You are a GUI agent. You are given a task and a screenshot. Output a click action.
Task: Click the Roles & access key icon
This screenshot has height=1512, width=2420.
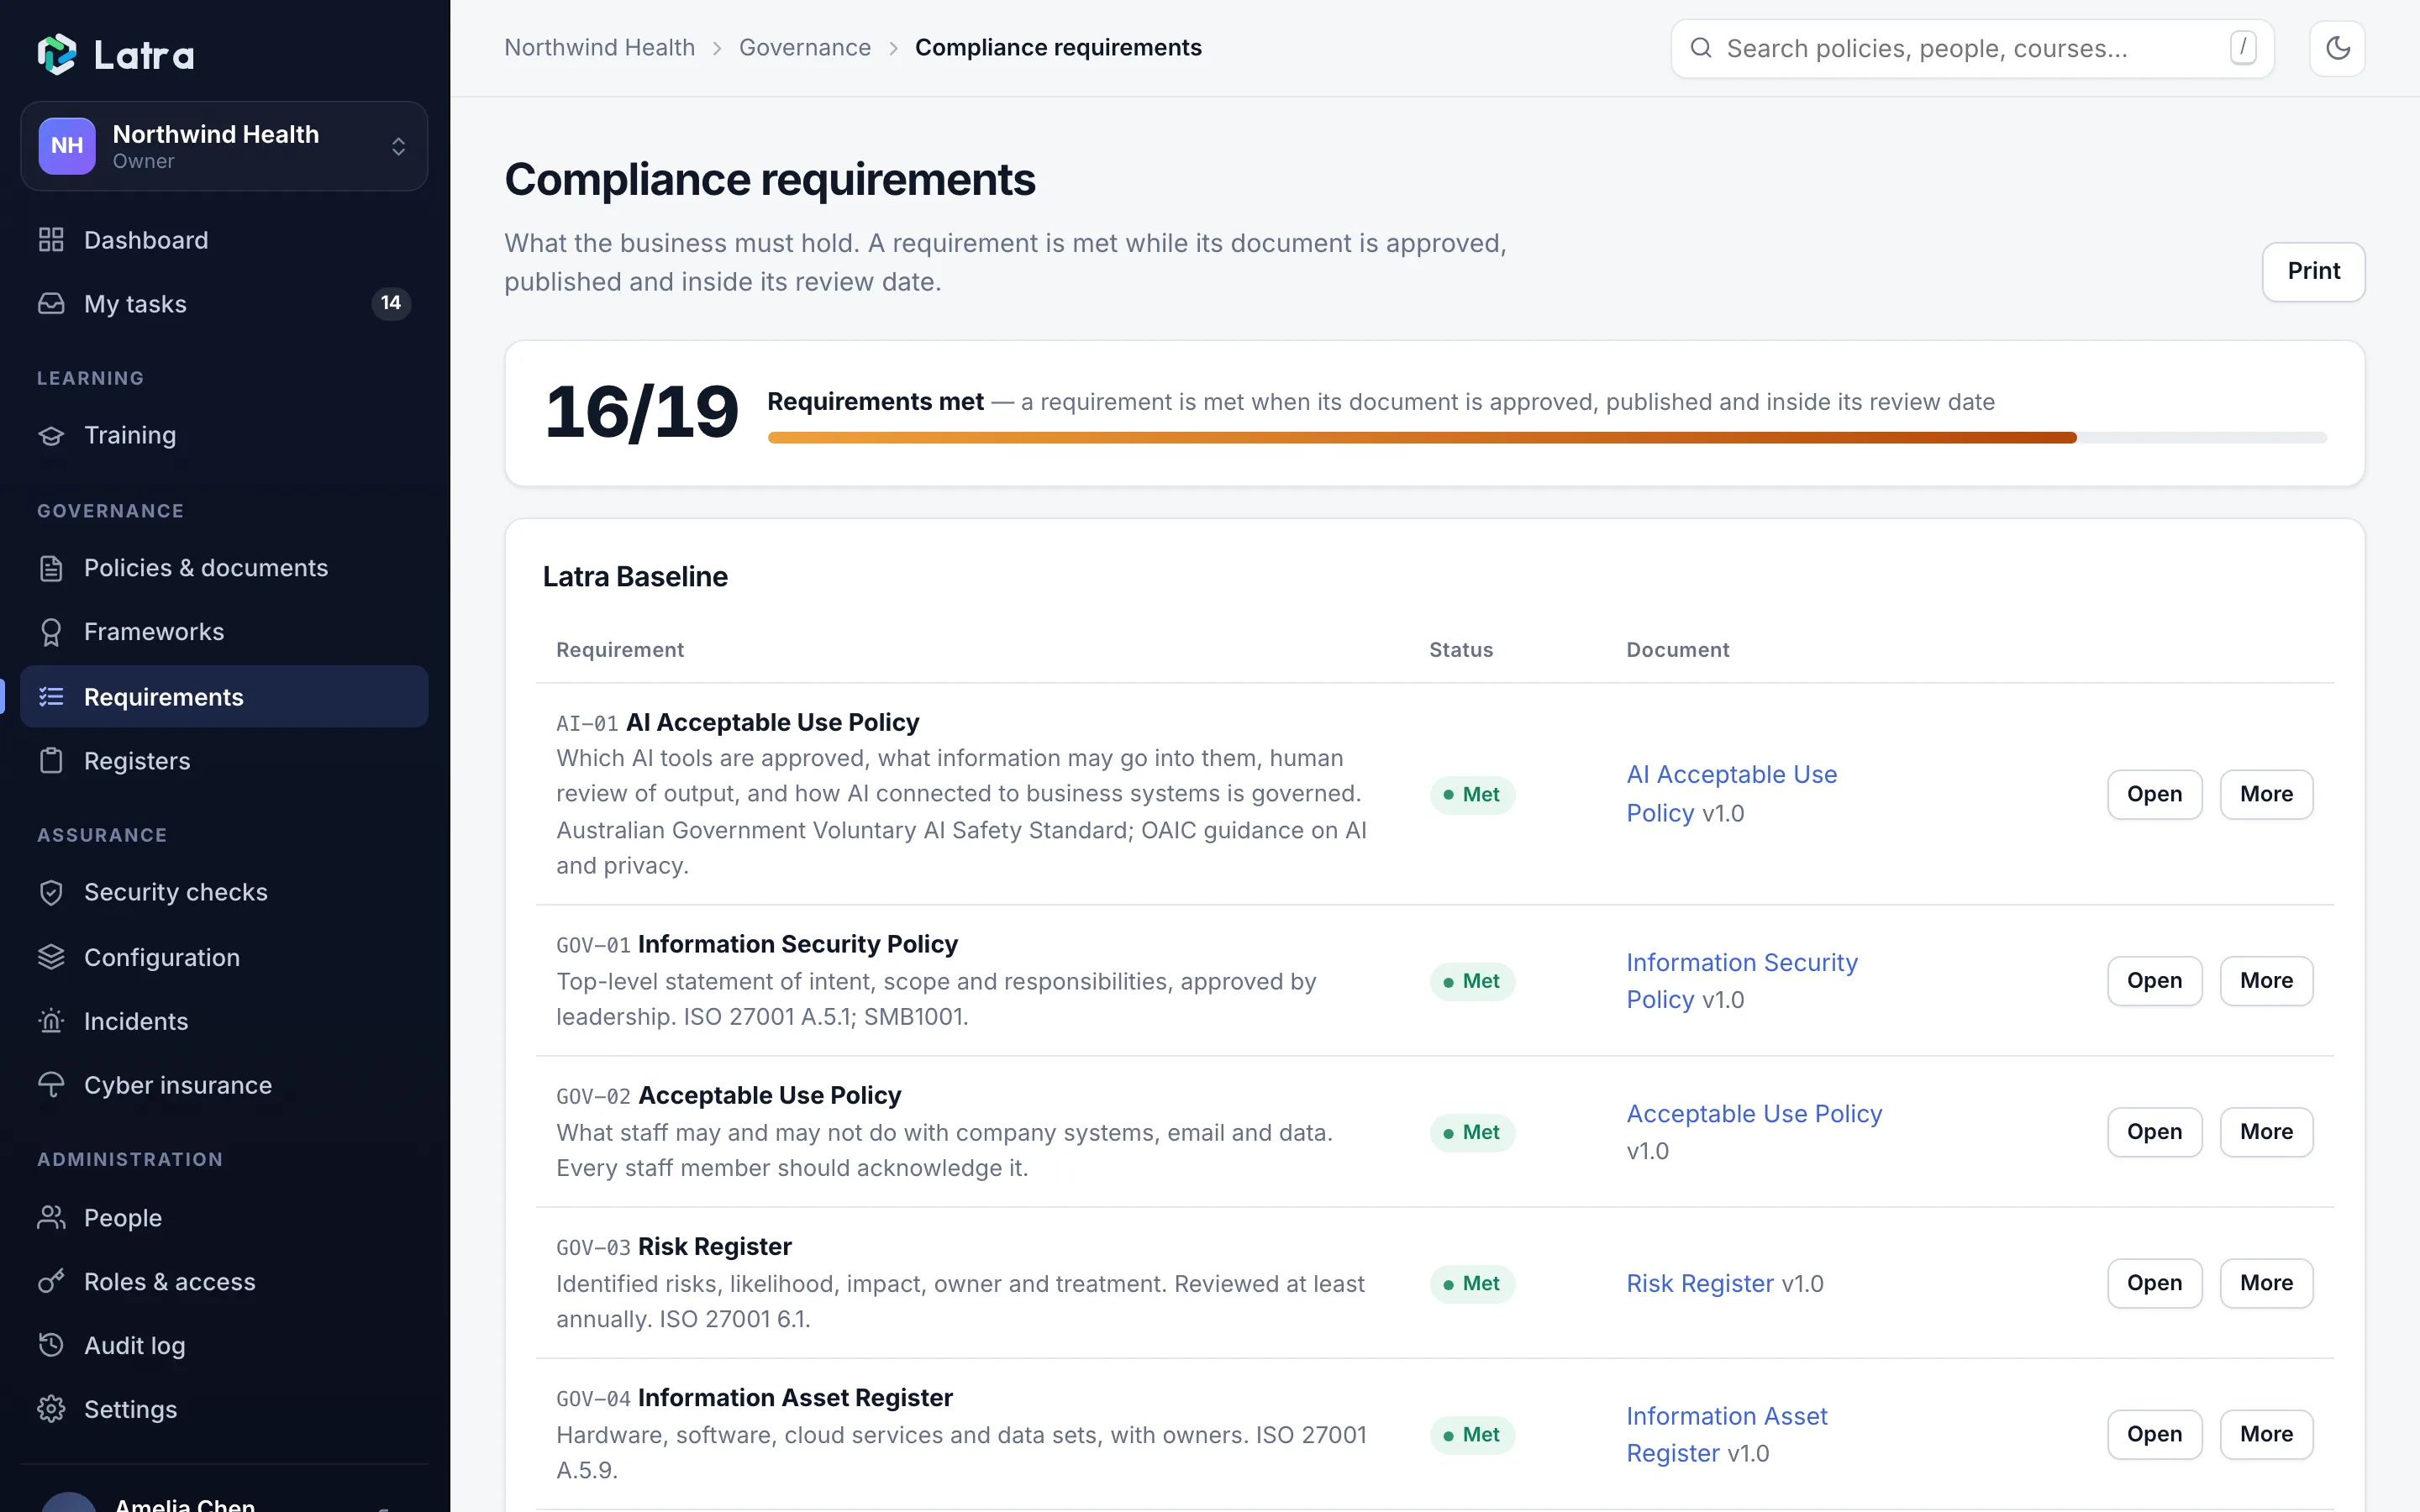point(51,1282)
